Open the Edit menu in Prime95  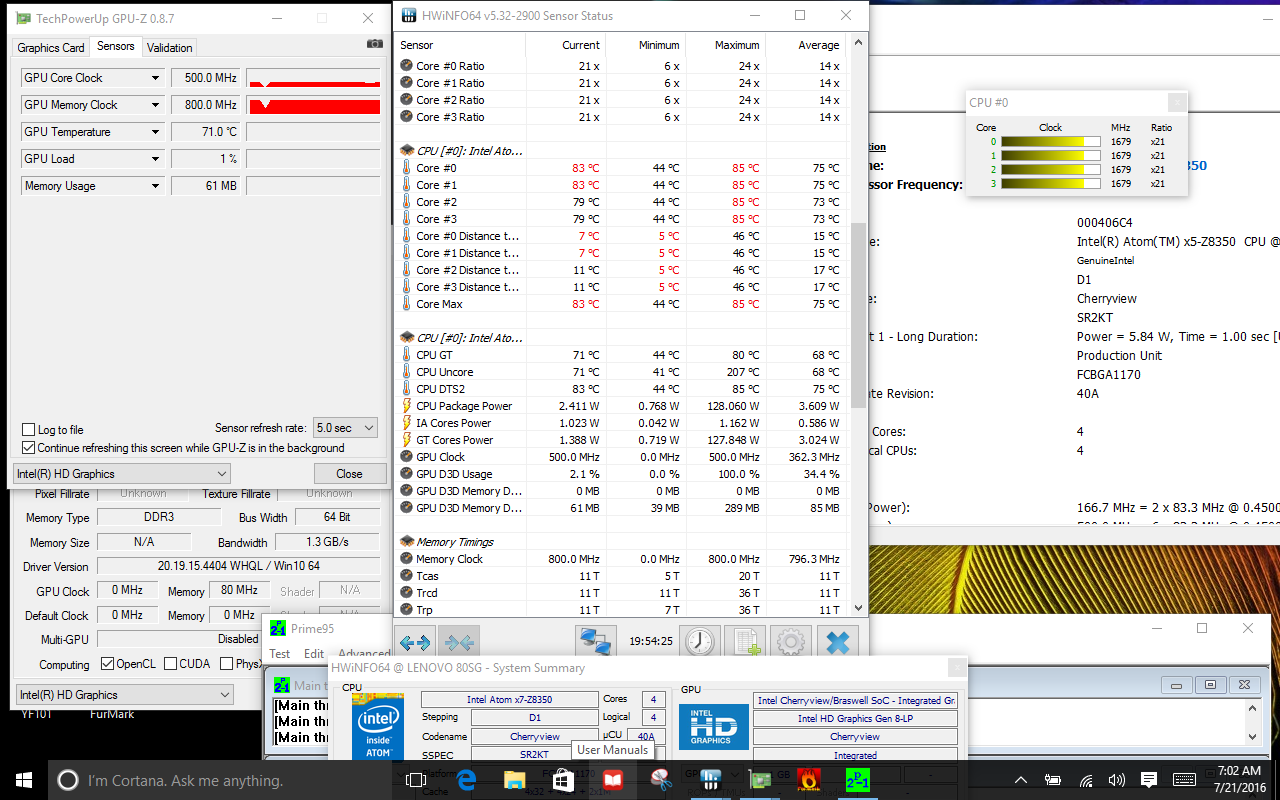pos(314,654)
